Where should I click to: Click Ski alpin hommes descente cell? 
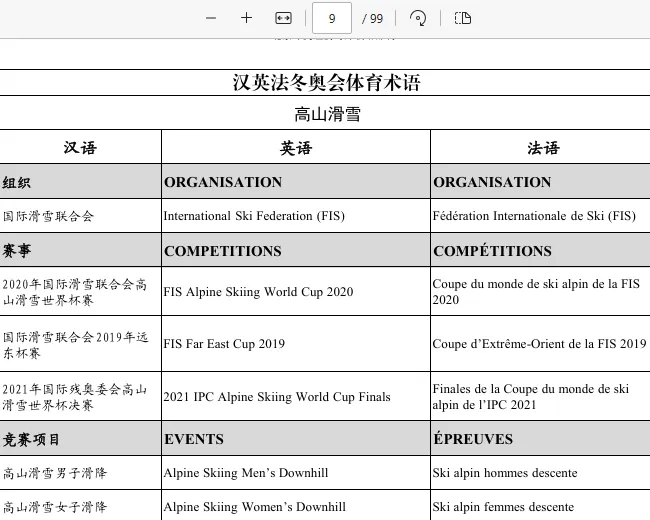coord(541,473)
